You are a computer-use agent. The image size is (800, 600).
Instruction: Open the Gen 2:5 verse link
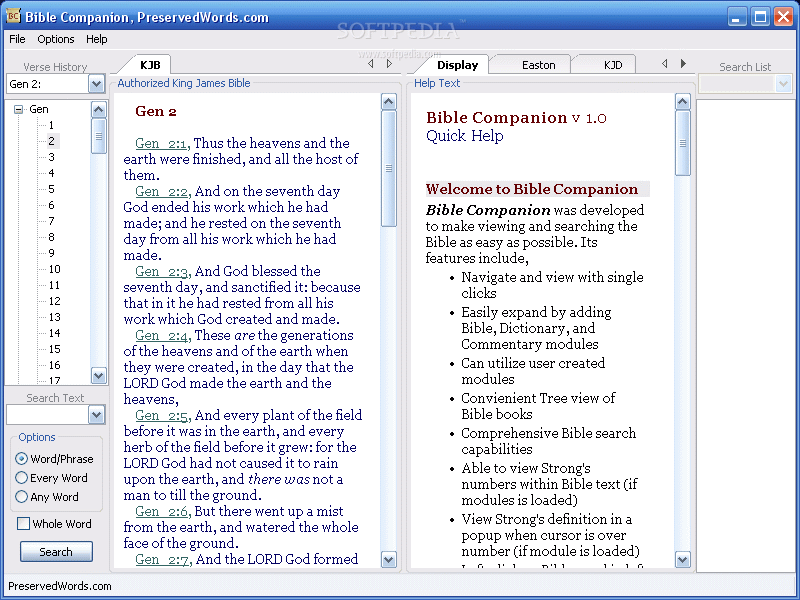pyautogui.click(x=162, y=415)
